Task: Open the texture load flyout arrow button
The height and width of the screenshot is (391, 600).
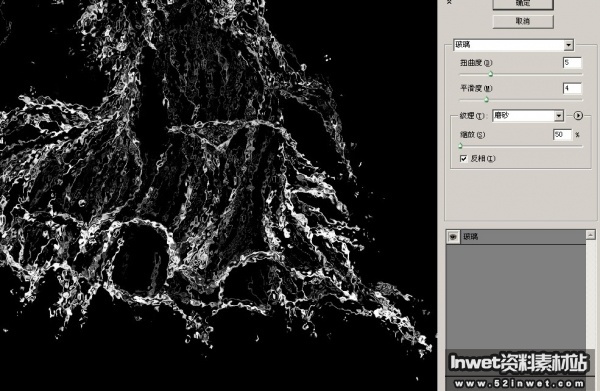Action: tap(578, 115)
